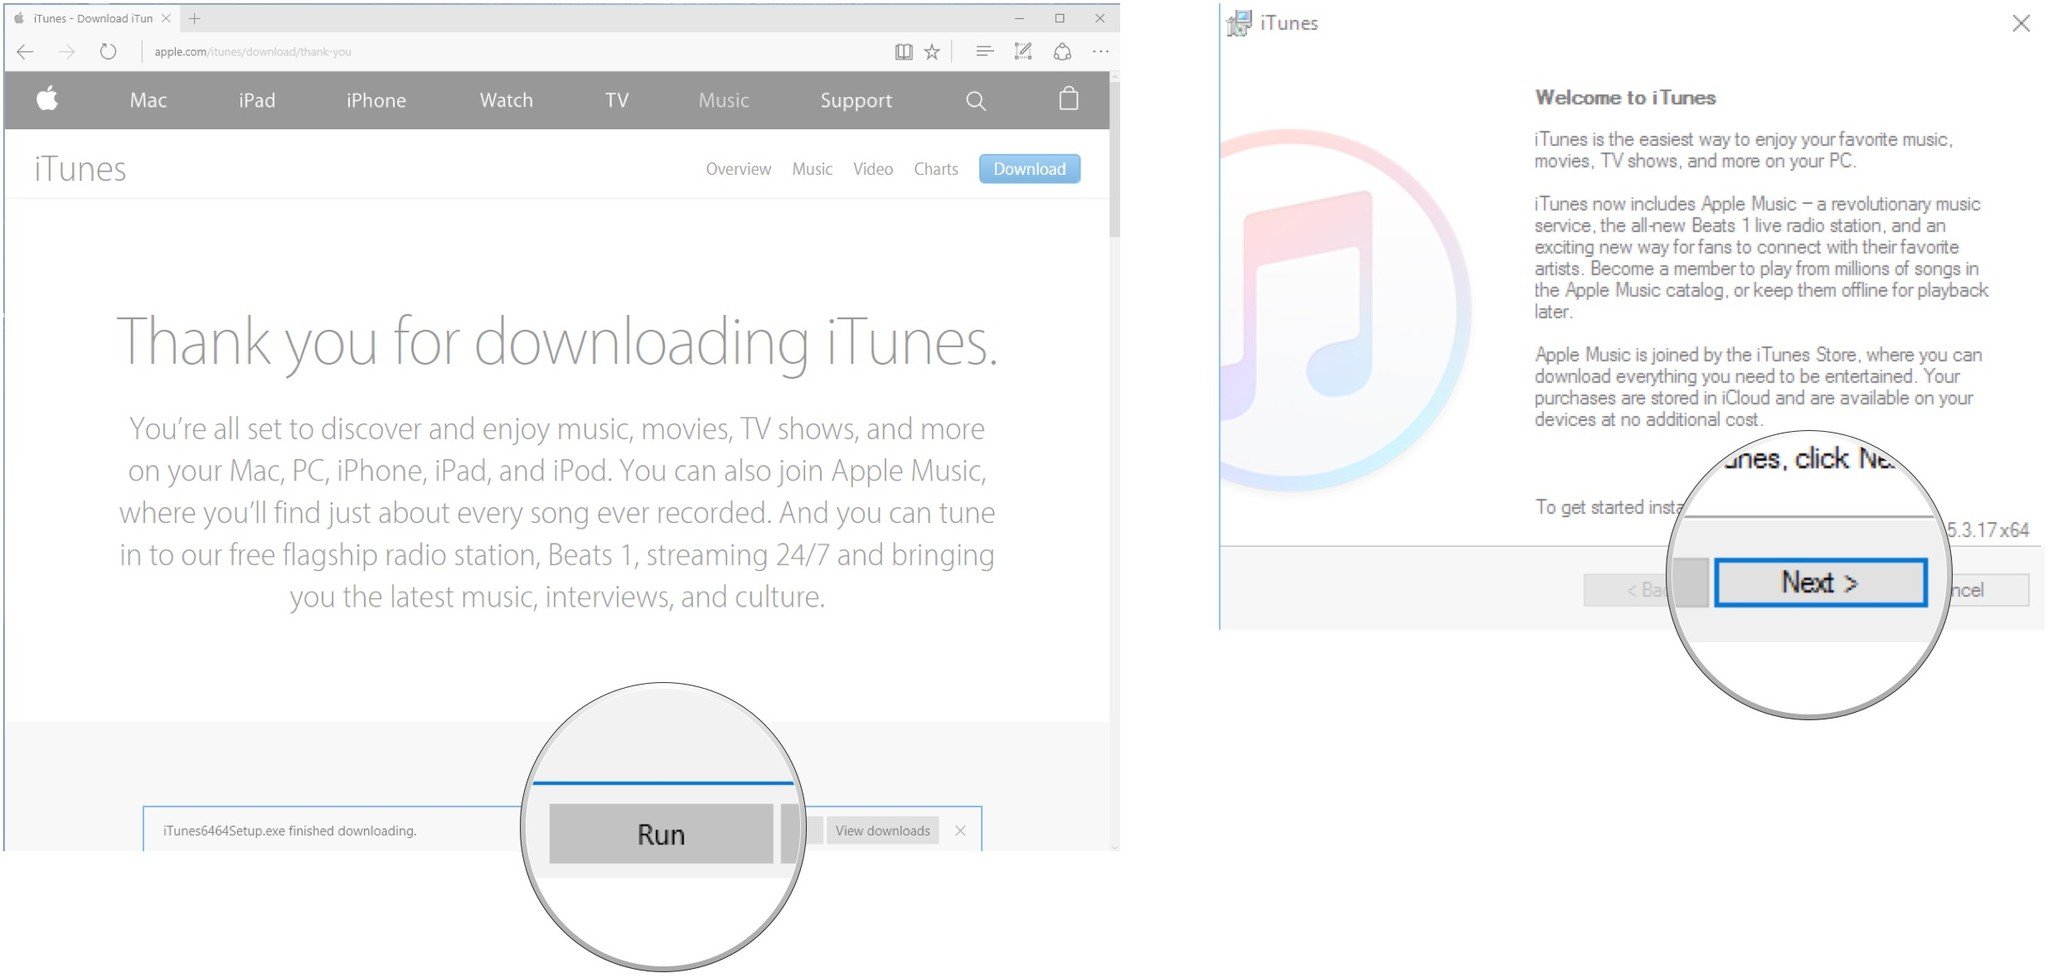
Task: Open the search magnifier on Apple site
Action: pyautogui.click(x=976, y=100)
